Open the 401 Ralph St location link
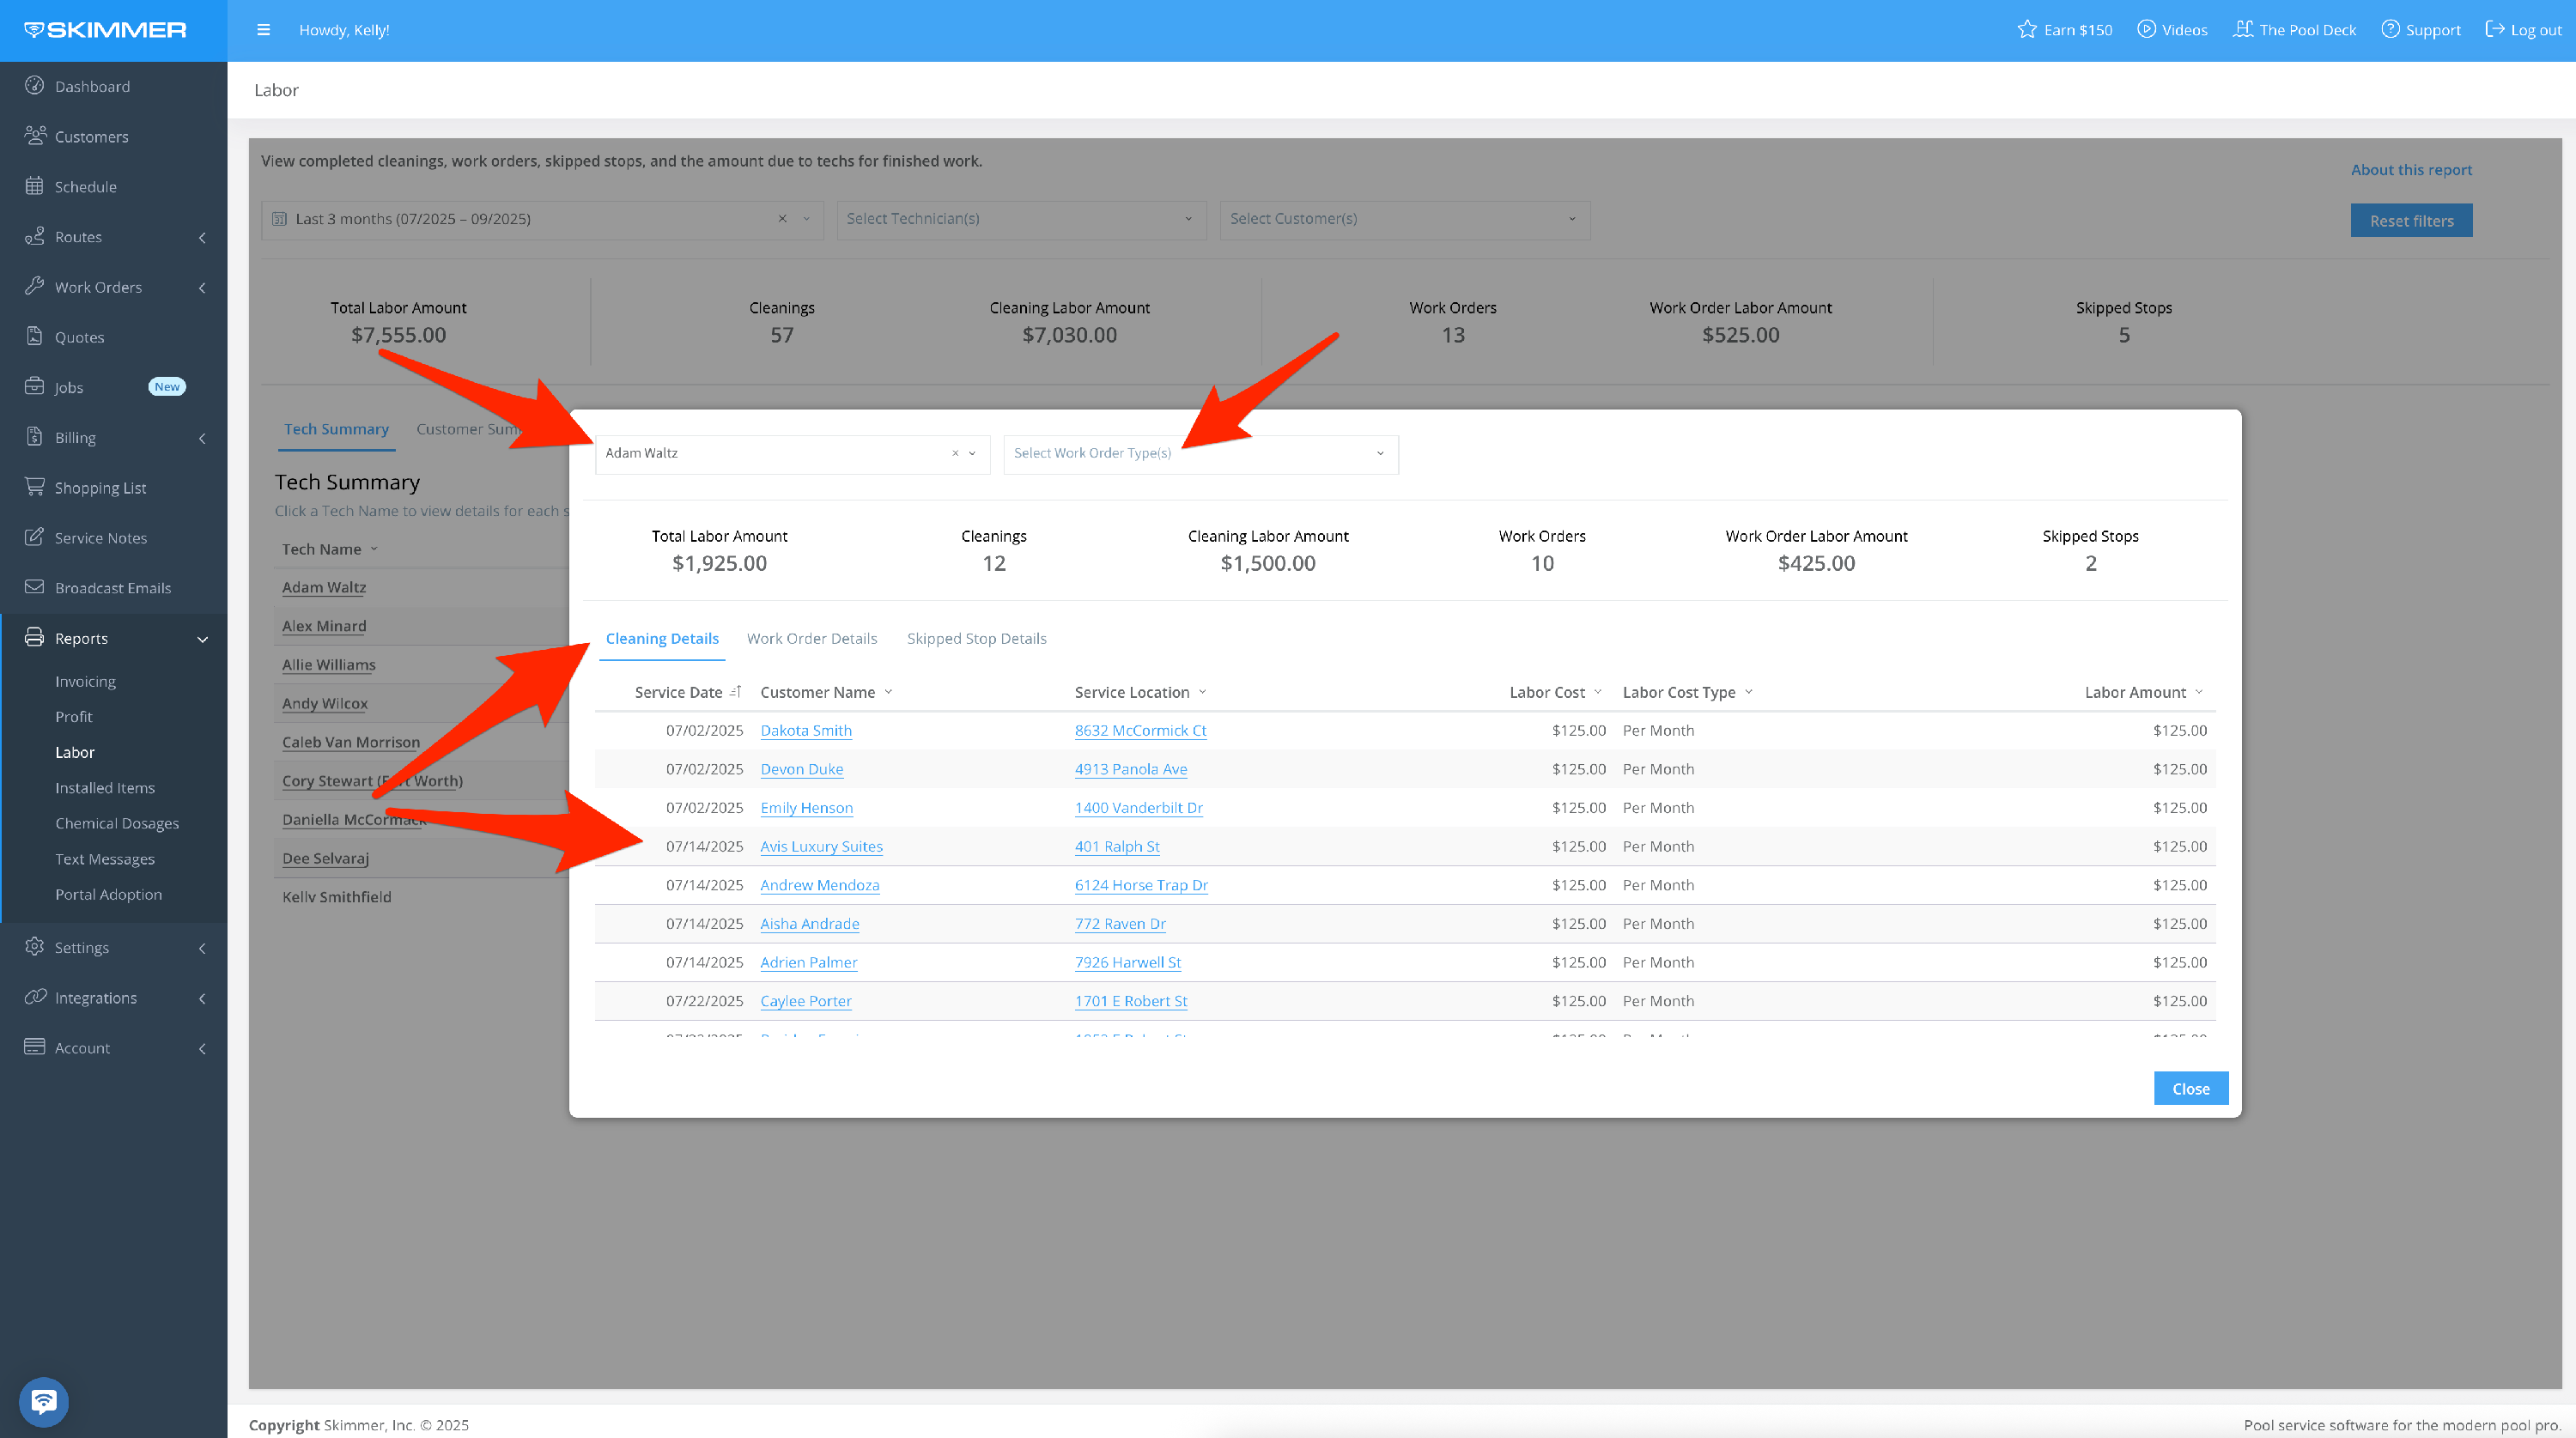 pyautogui.click(x=1117, y=846)
